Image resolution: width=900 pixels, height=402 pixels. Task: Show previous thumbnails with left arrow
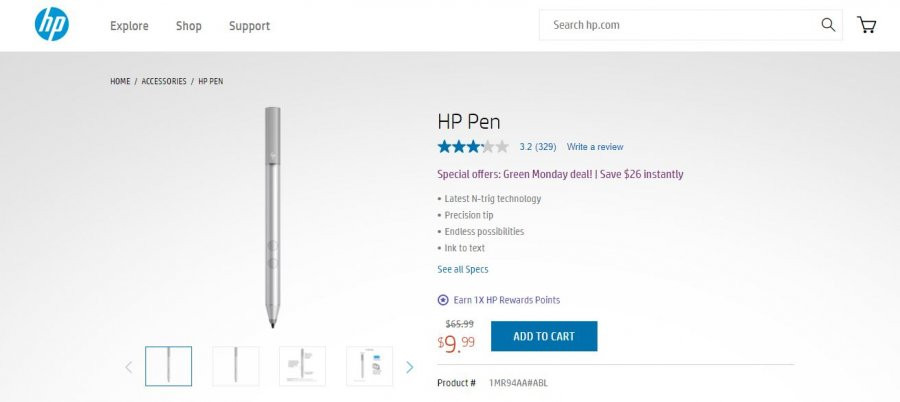click(x=129, y=367)
